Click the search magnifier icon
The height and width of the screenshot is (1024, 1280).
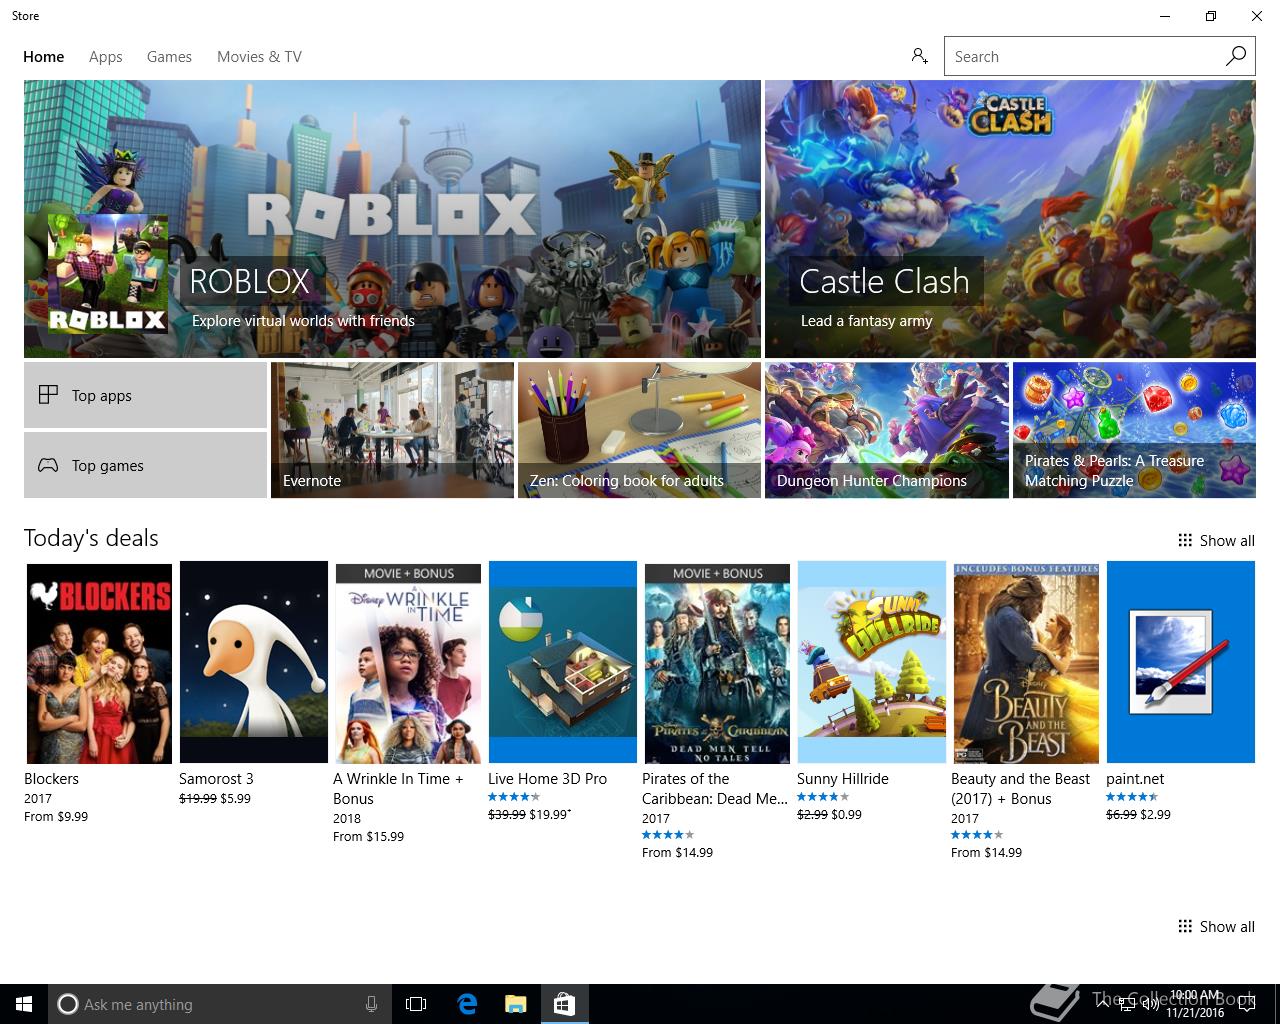pos(1236,56)
